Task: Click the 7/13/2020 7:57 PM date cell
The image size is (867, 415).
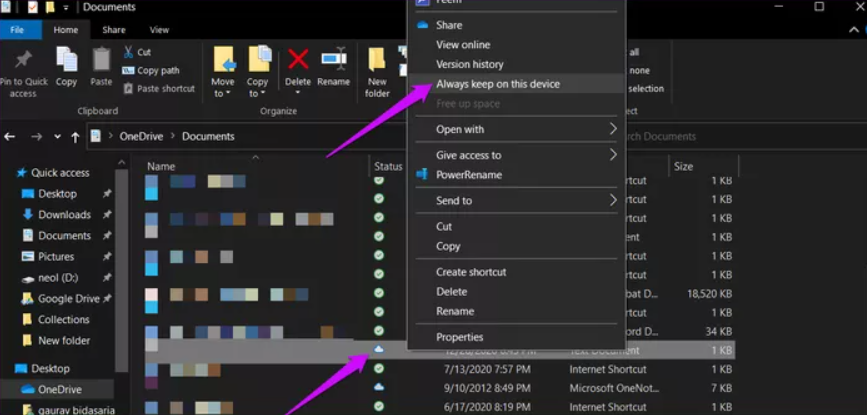Action: [x=487, y=369]
